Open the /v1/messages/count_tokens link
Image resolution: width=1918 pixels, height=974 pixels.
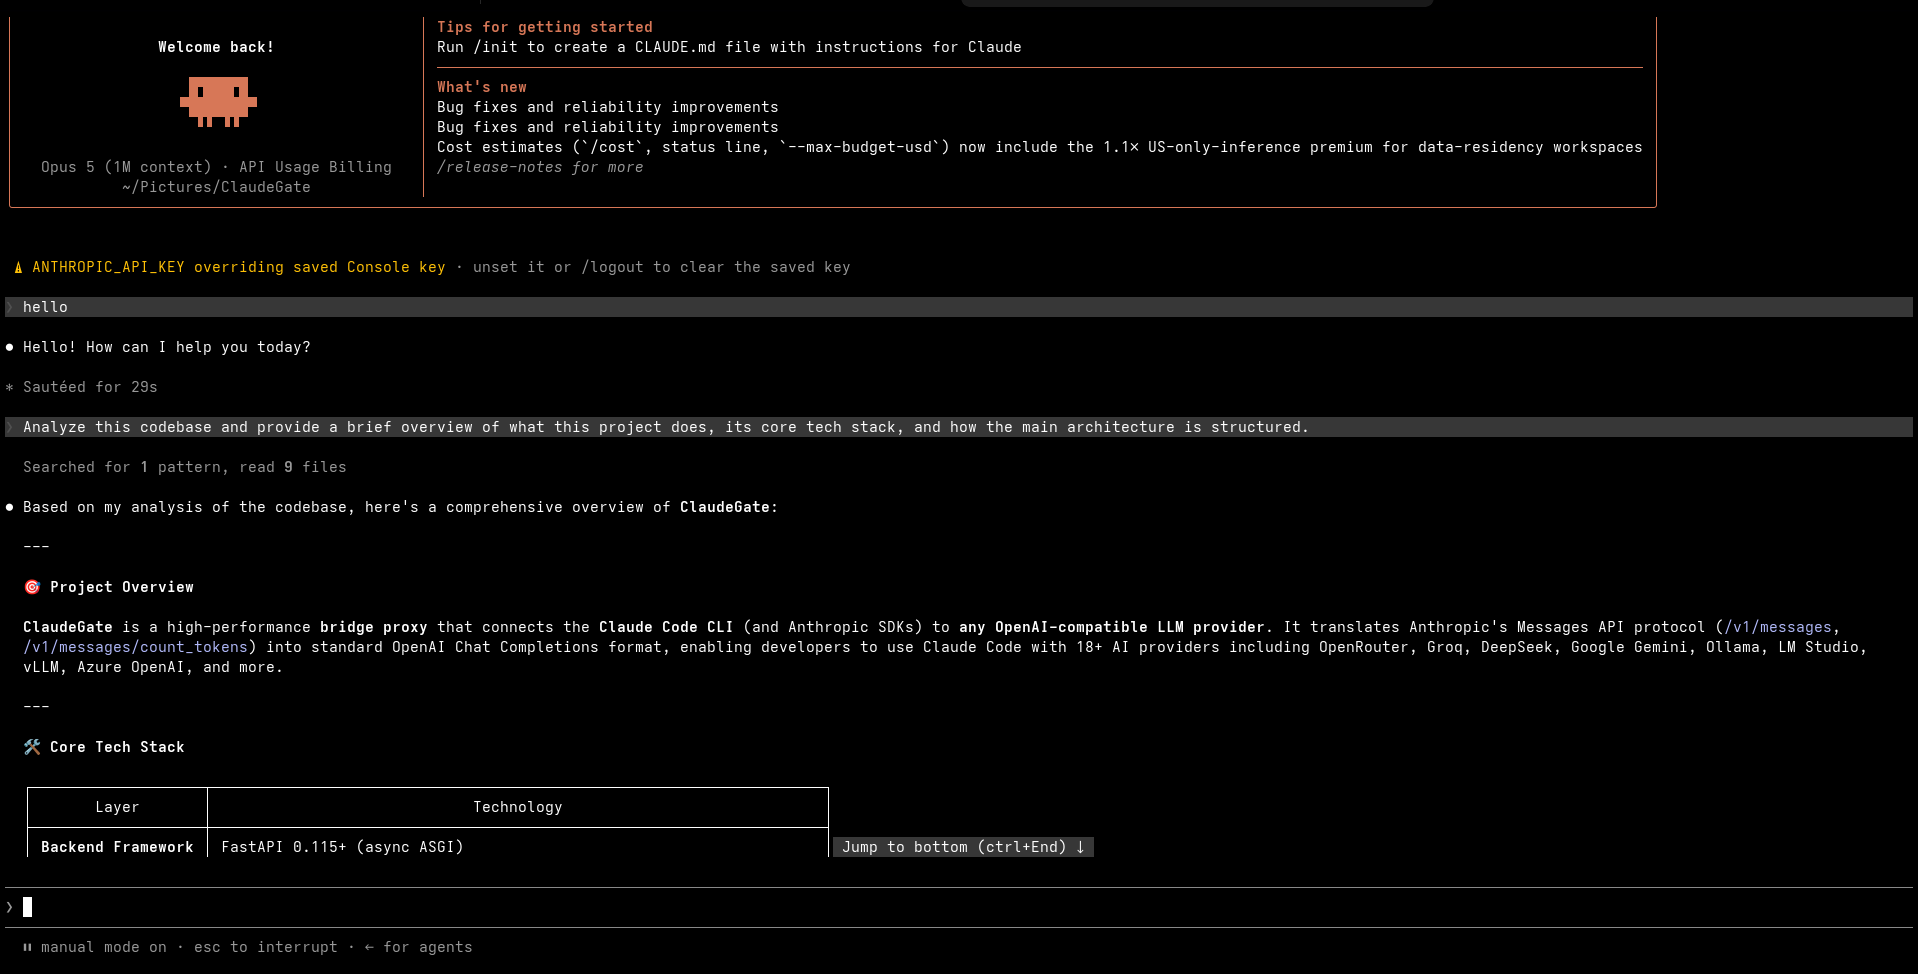pos(135,647)
